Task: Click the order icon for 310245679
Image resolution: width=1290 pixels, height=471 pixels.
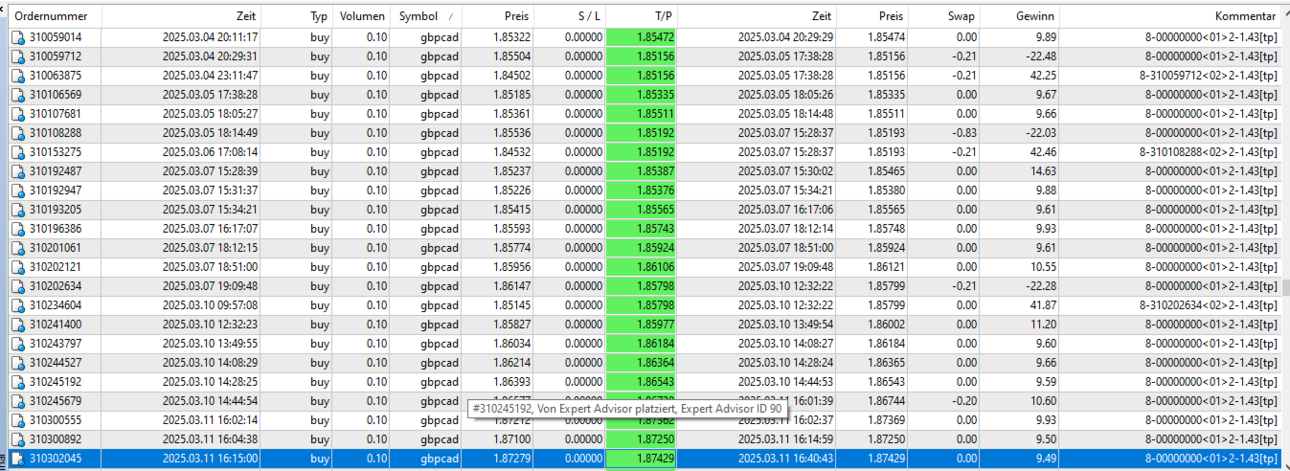Action: (18, 401)
